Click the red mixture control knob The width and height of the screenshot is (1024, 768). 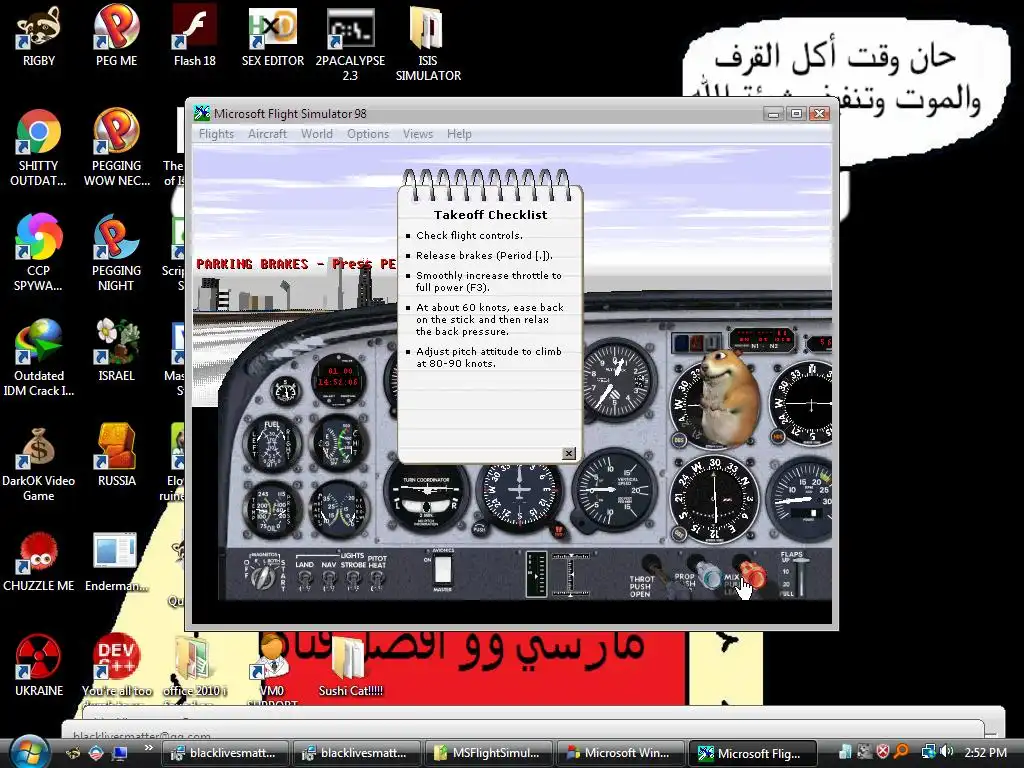tap(751, 572)
